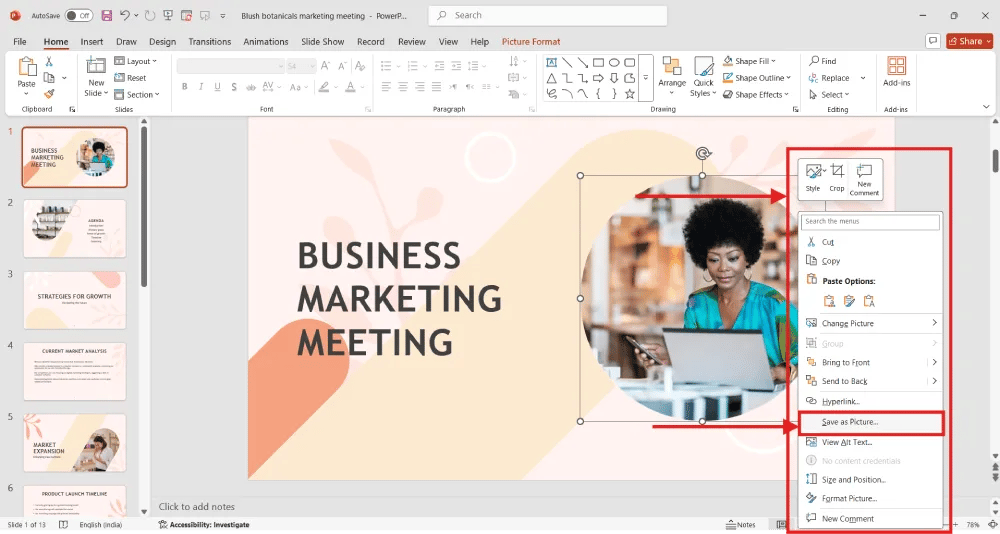Toggle the AutoSave switch
Screen dimensions: 1000x534
pos(79,15)
